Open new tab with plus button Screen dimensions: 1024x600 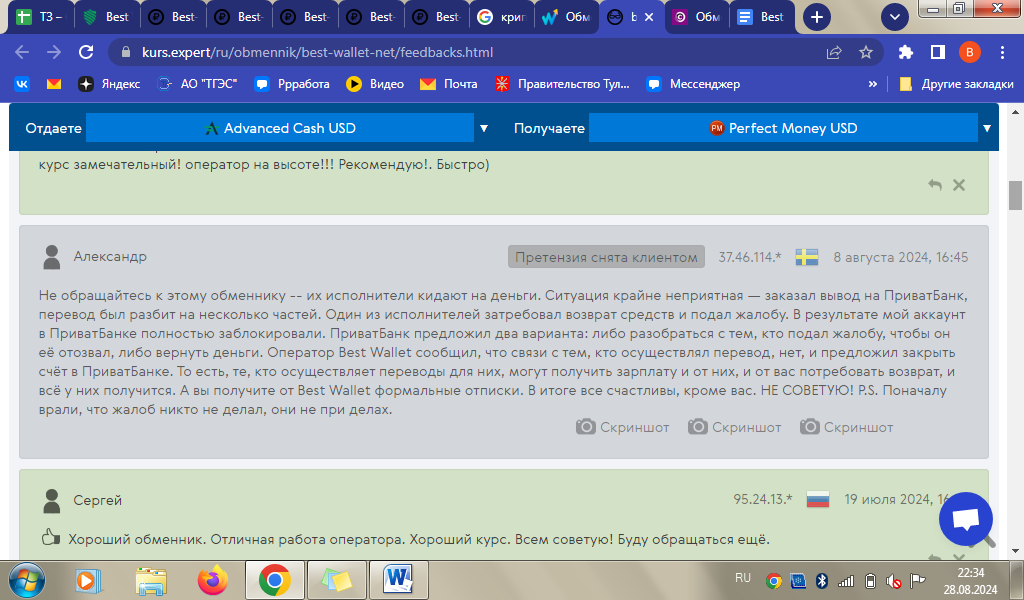coord(817,17)
